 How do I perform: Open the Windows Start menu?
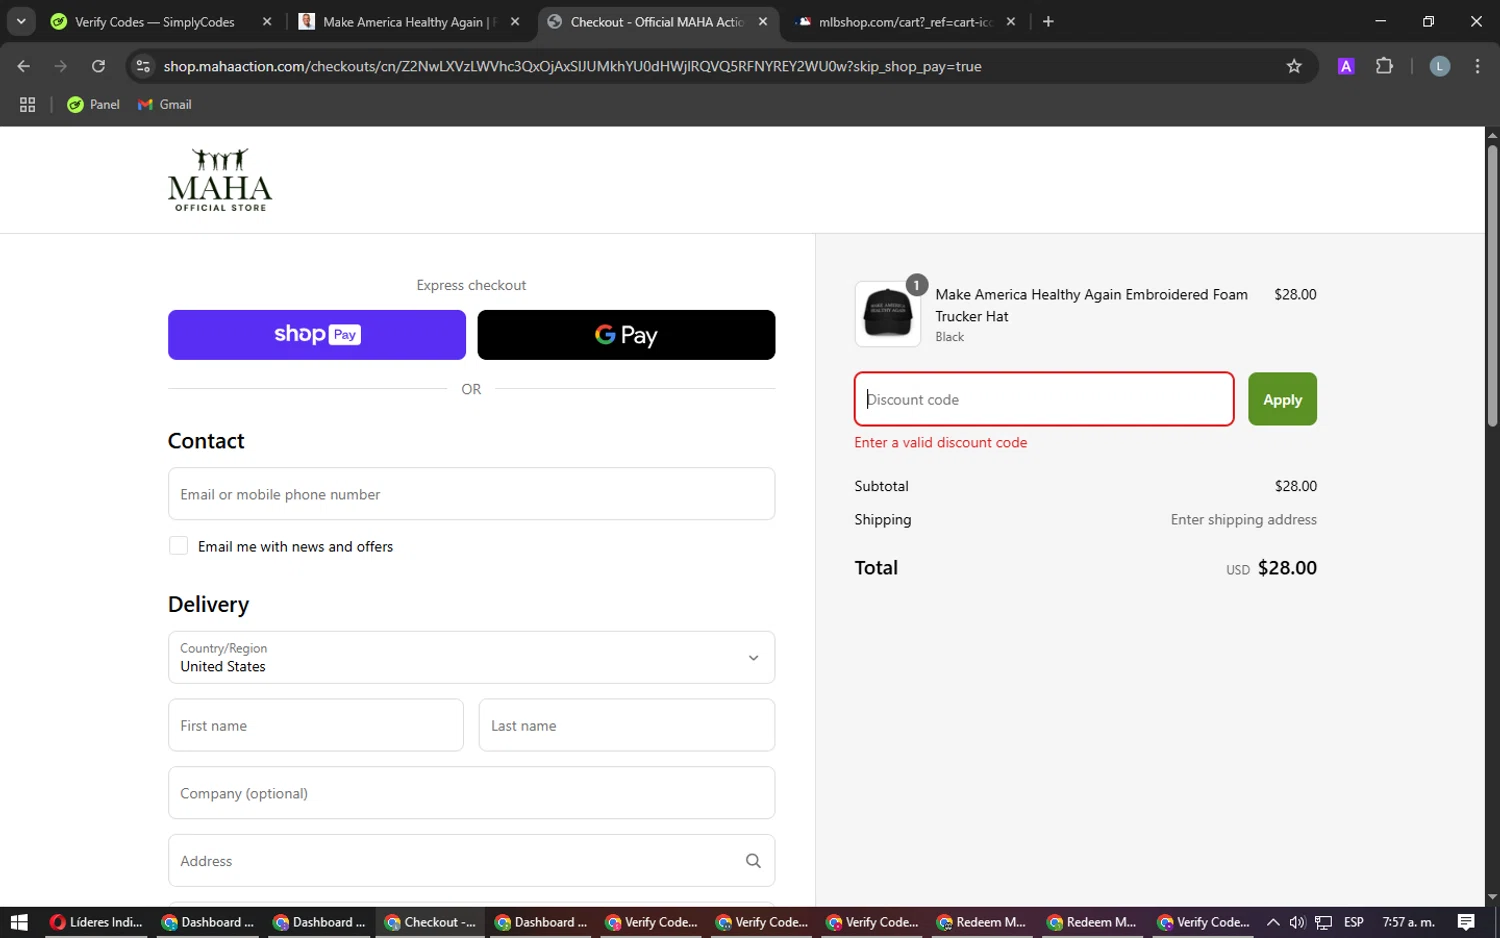click(x=19, y=922)
